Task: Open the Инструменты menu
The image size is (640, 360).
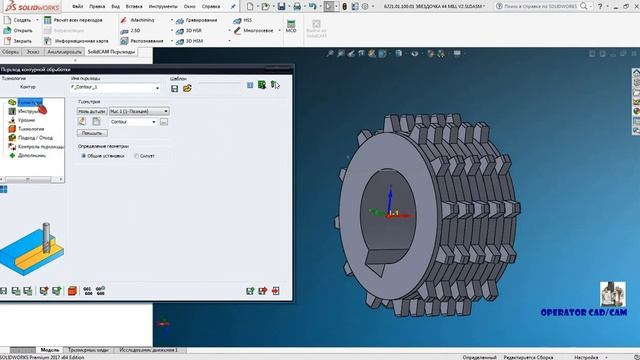Action: (x=163, y=7)
